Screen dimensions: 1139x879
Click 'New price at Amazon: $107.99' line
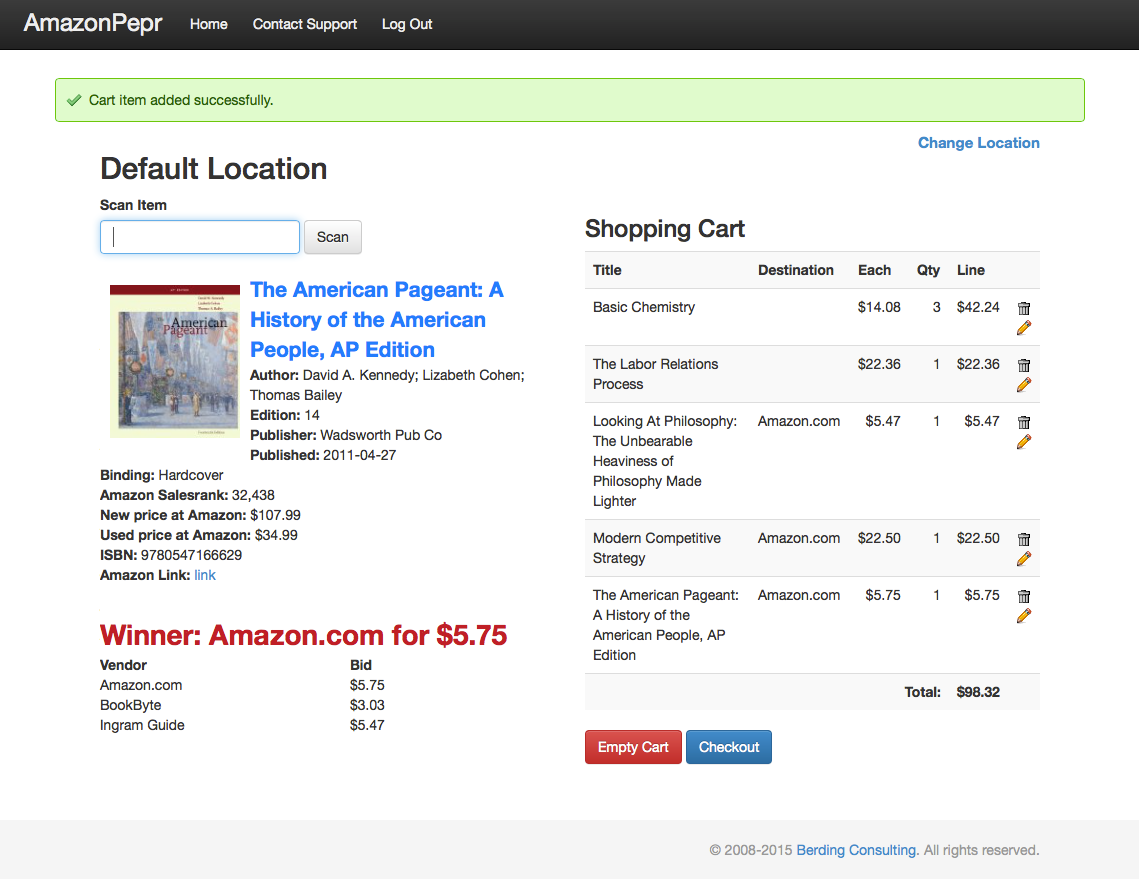(x=200, y=515)
